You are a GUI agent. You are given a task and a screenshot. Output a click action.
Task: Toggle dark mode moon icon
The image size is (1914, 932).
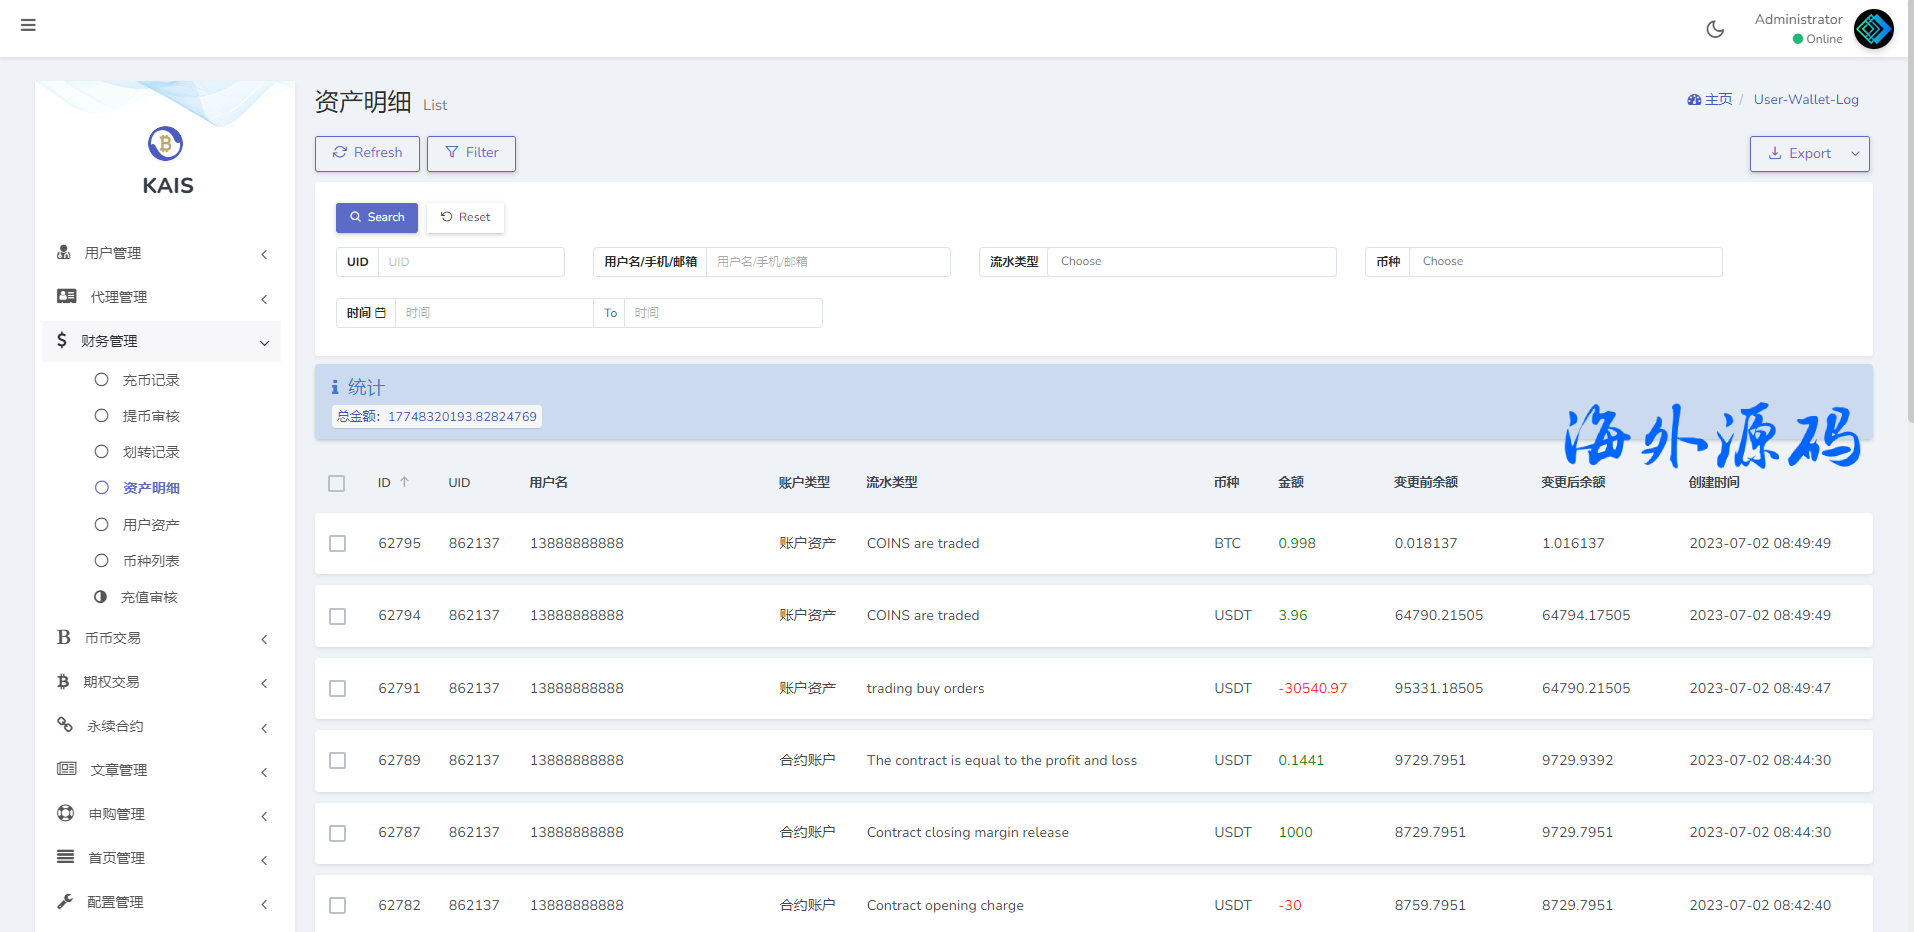(1715, 29)
